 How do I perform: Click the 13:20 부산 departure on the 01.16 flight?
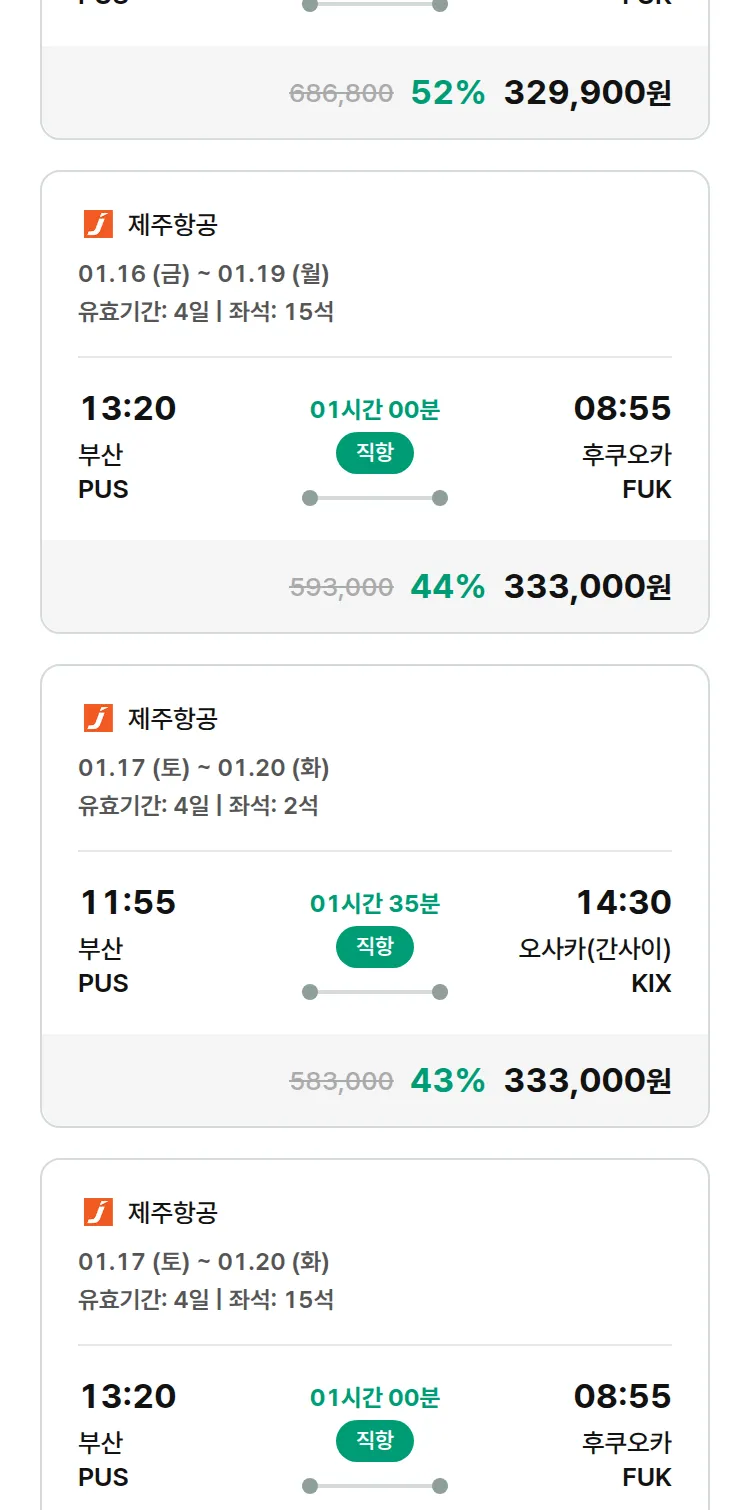tap(127, 409)
